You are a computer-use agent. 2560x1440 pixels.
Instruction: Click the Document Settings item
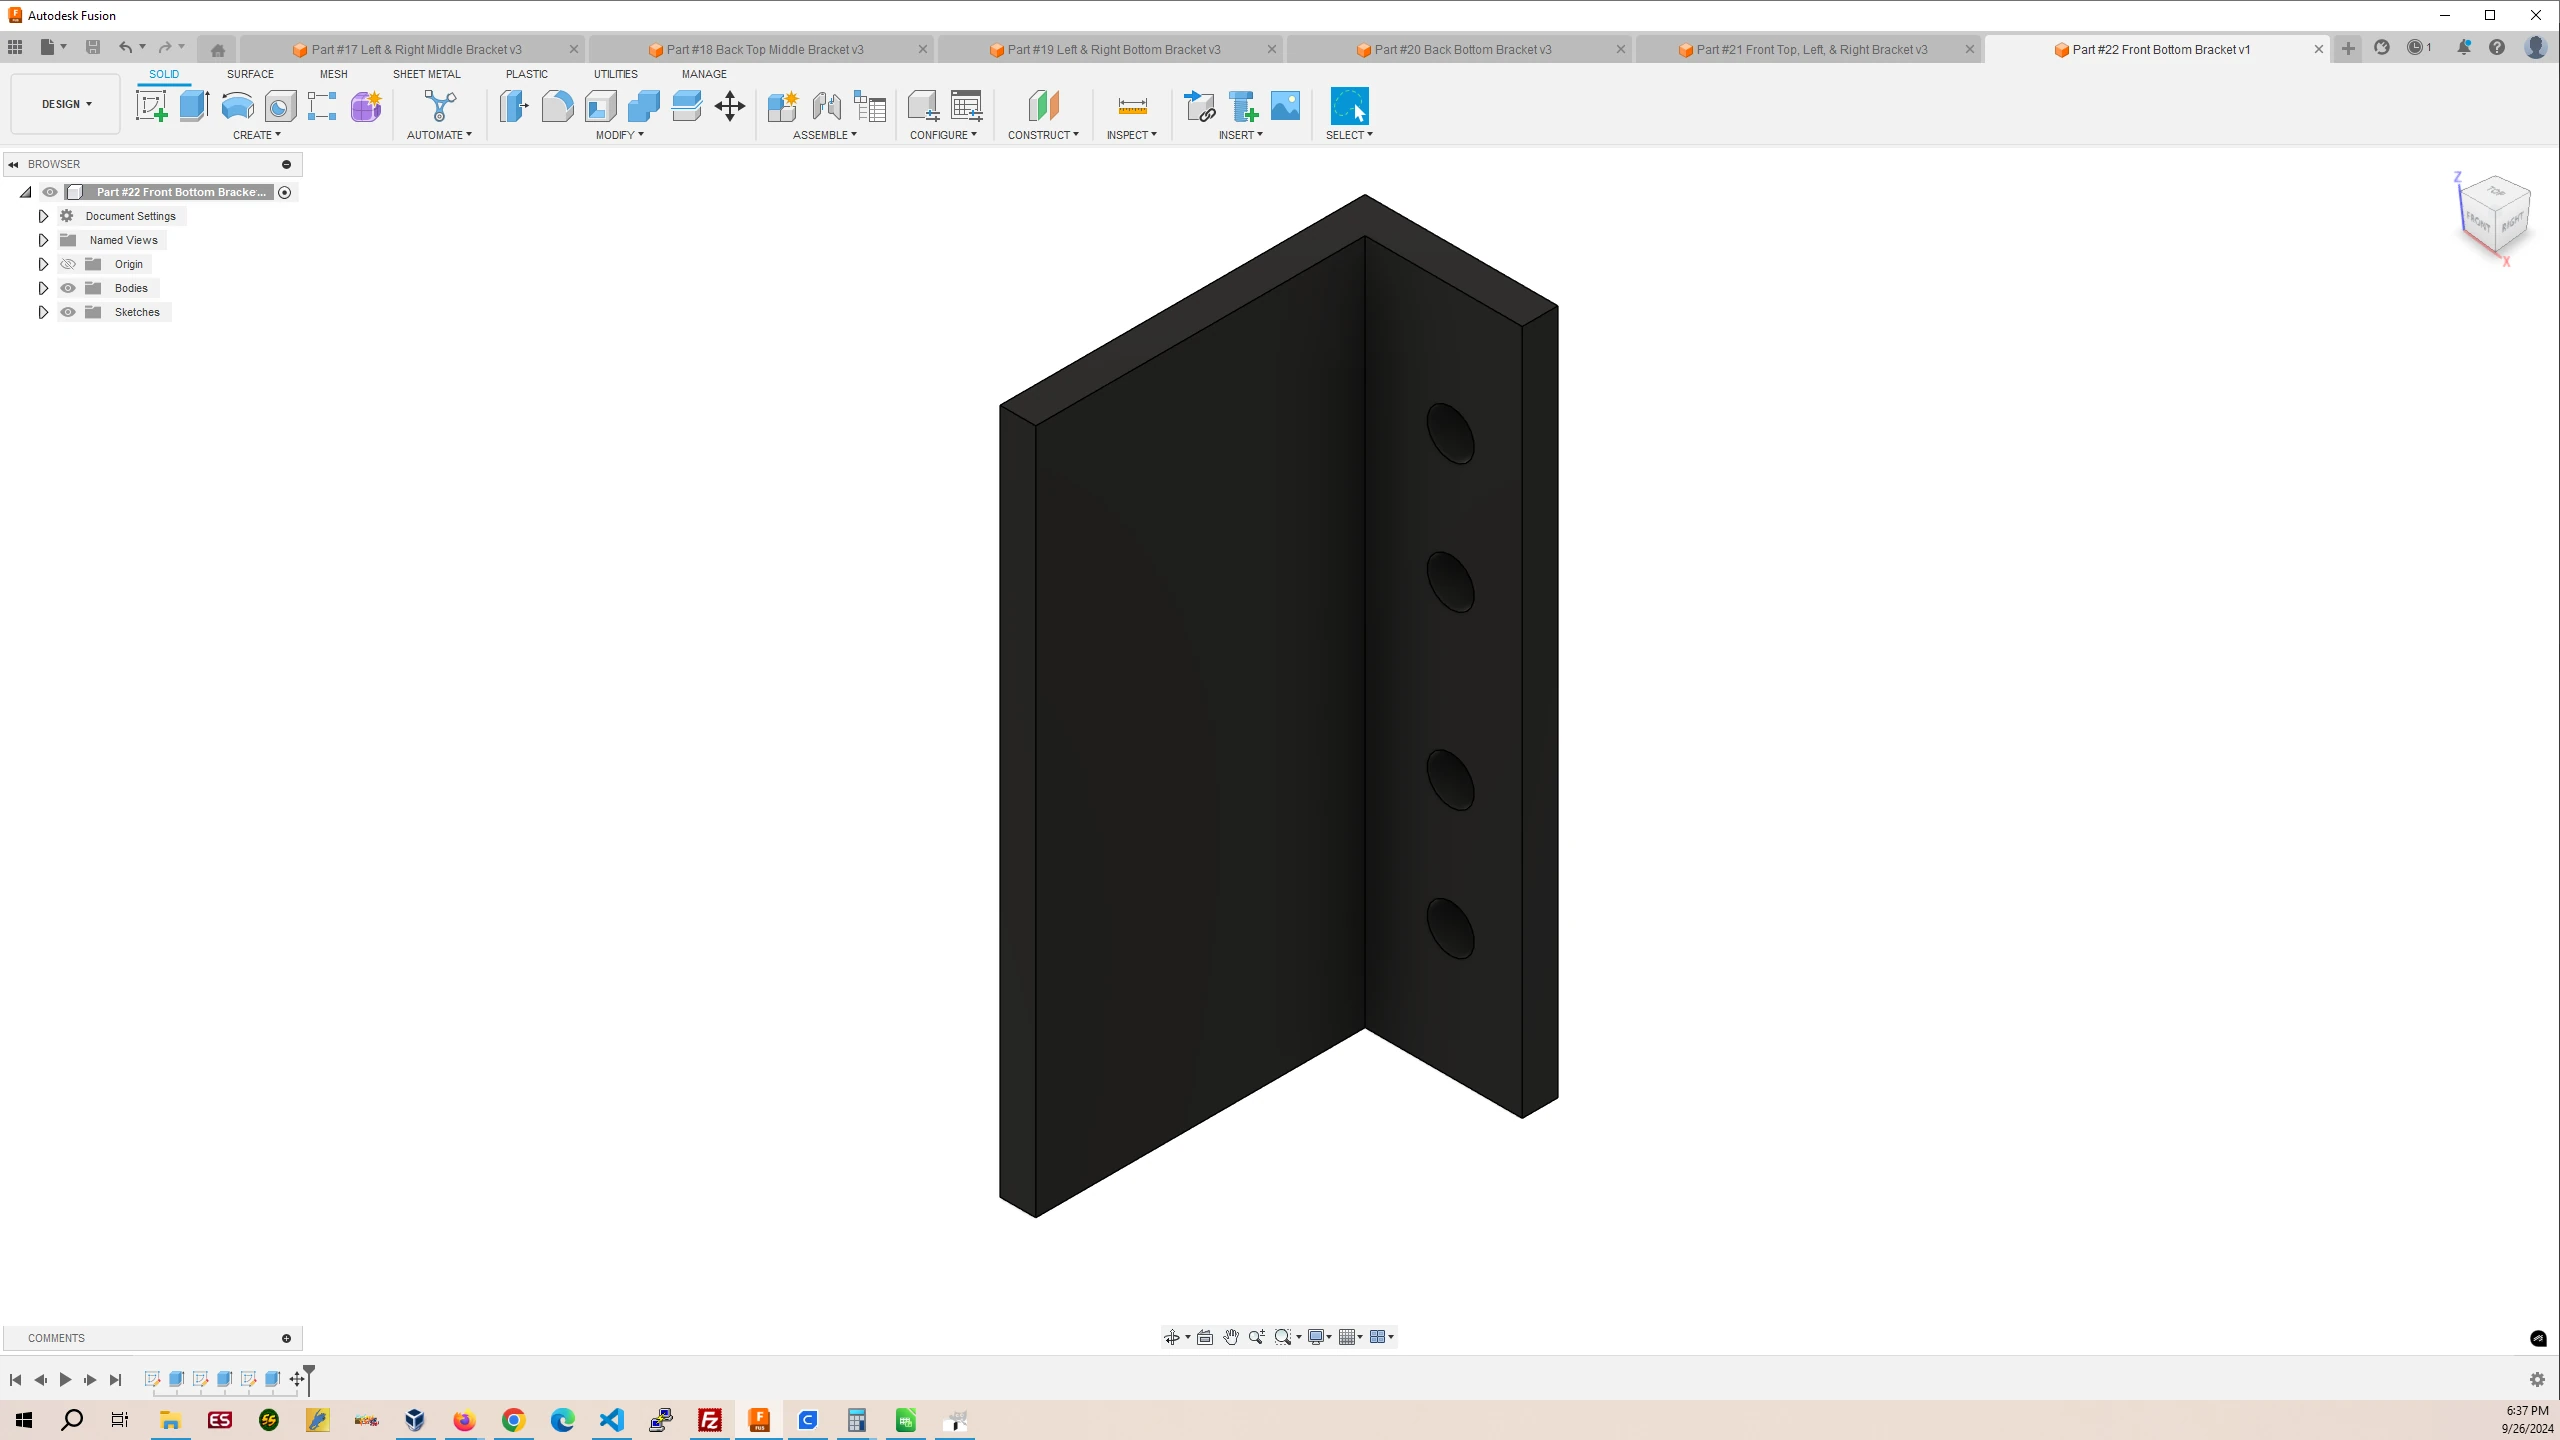click(130, 215)
